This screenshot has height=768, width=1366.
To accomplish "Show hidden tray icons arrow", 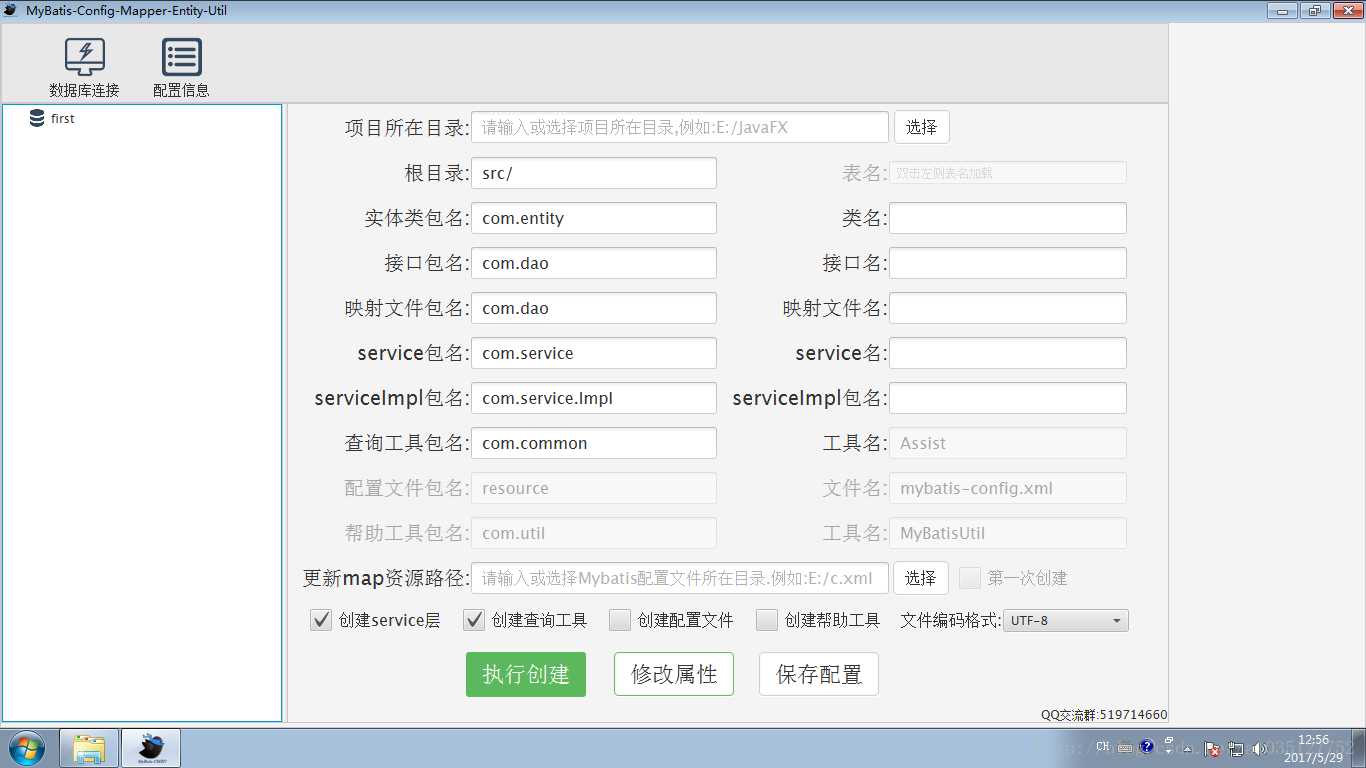I will [x=1187, y=748].
